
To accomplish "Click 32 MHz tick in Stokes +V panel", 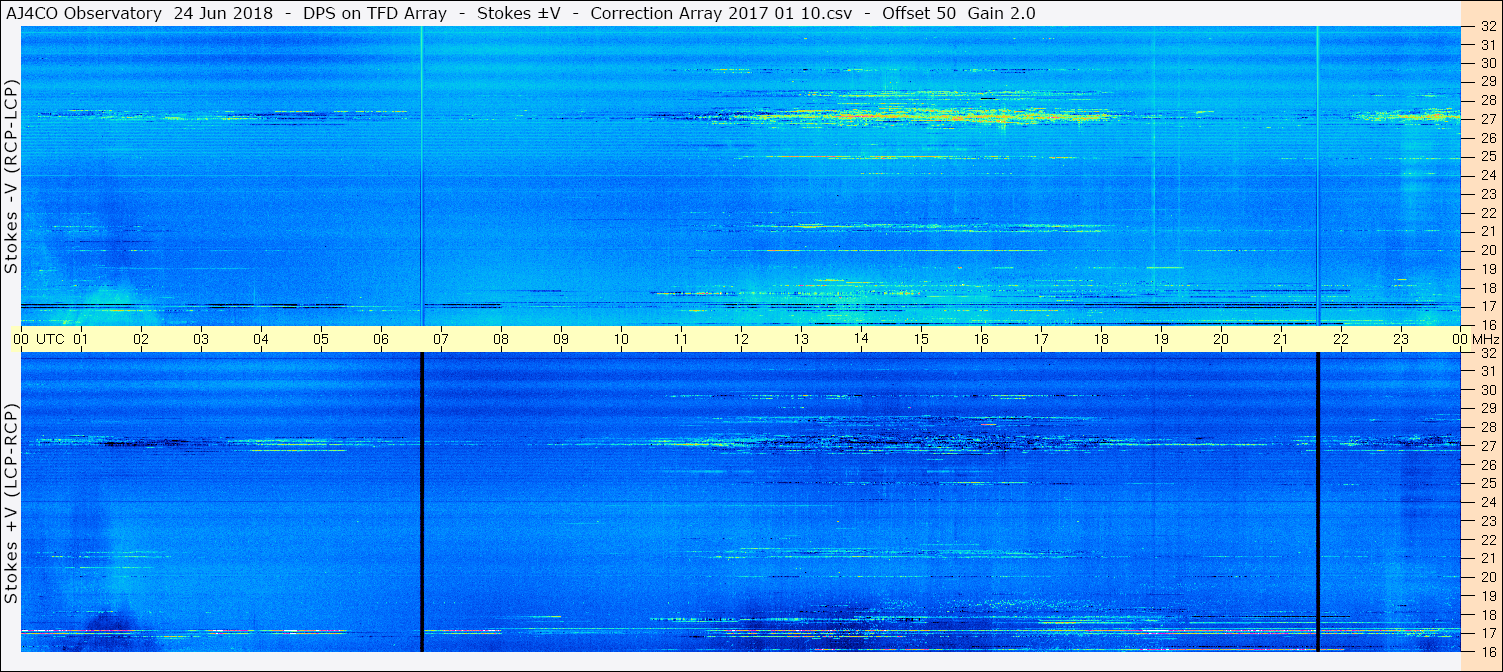I will coord(1488,353).
